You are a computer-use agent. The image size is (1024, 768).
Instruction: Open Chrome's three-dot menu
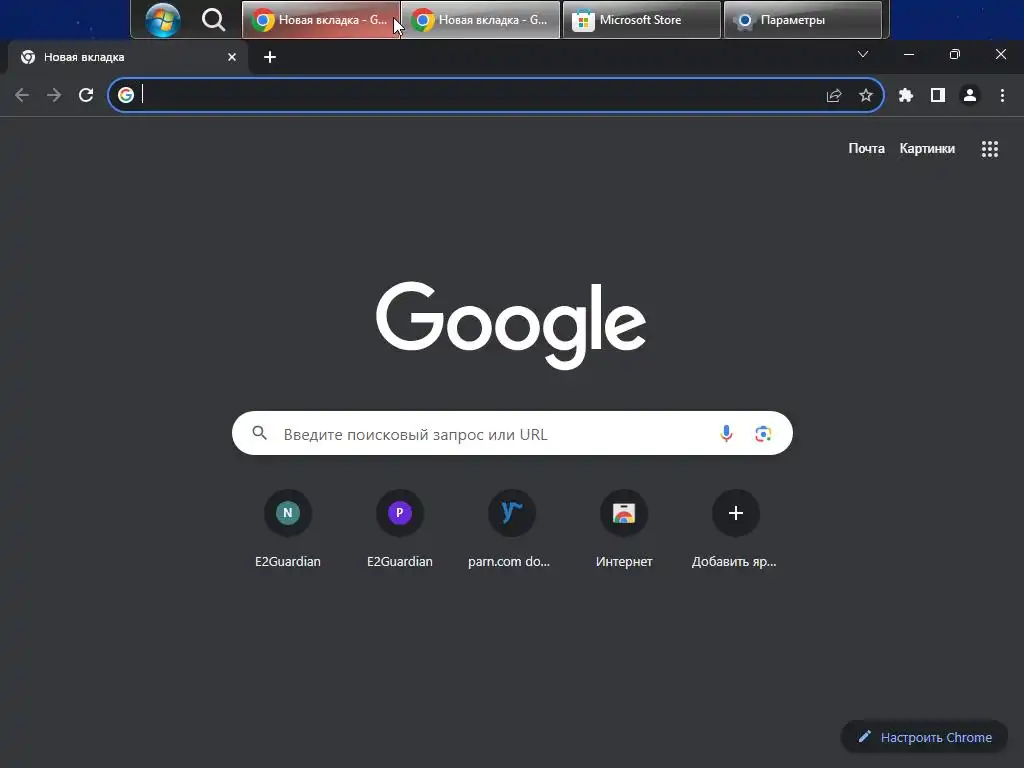1002,95
